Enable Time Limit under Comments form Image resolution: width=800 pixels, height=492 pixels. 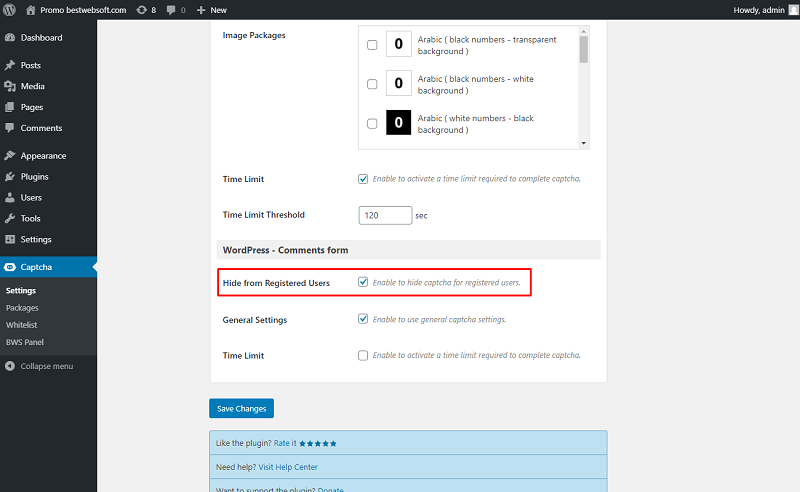pos(363,355)
